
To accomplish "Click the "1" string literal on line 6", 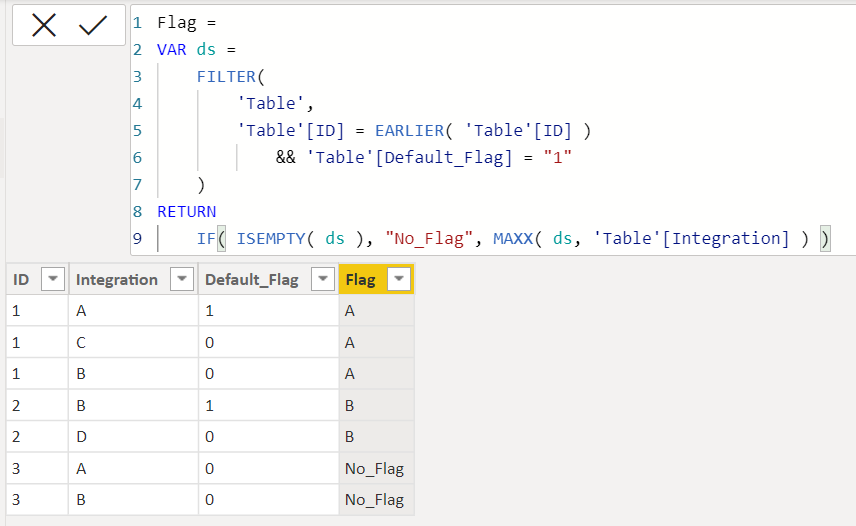I will coord(557,157).
